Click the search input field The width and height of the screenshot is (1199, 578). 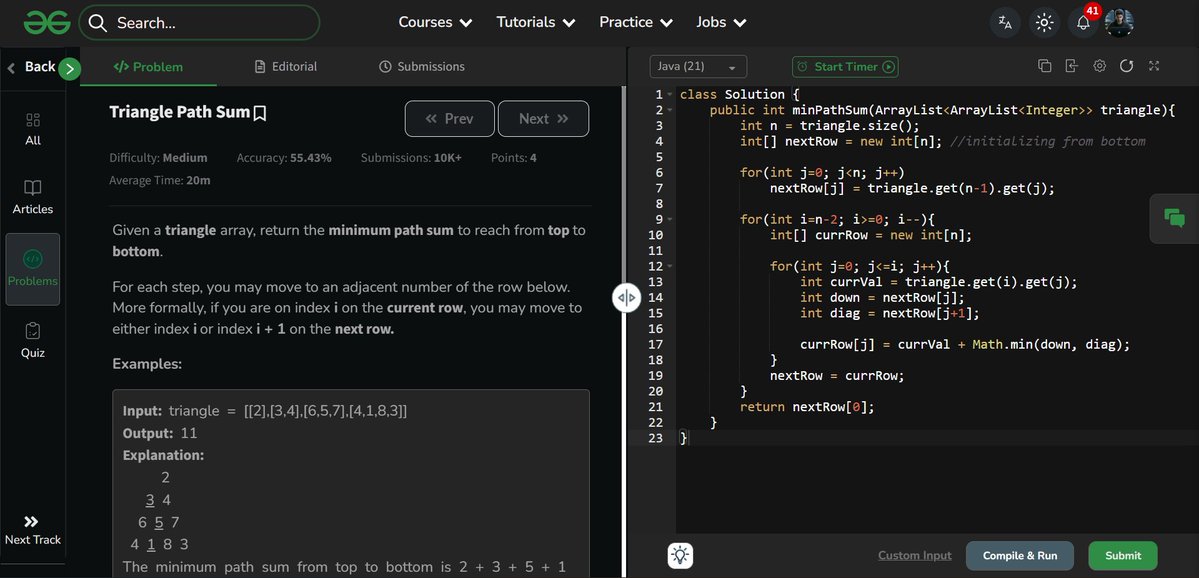point(200,21)
